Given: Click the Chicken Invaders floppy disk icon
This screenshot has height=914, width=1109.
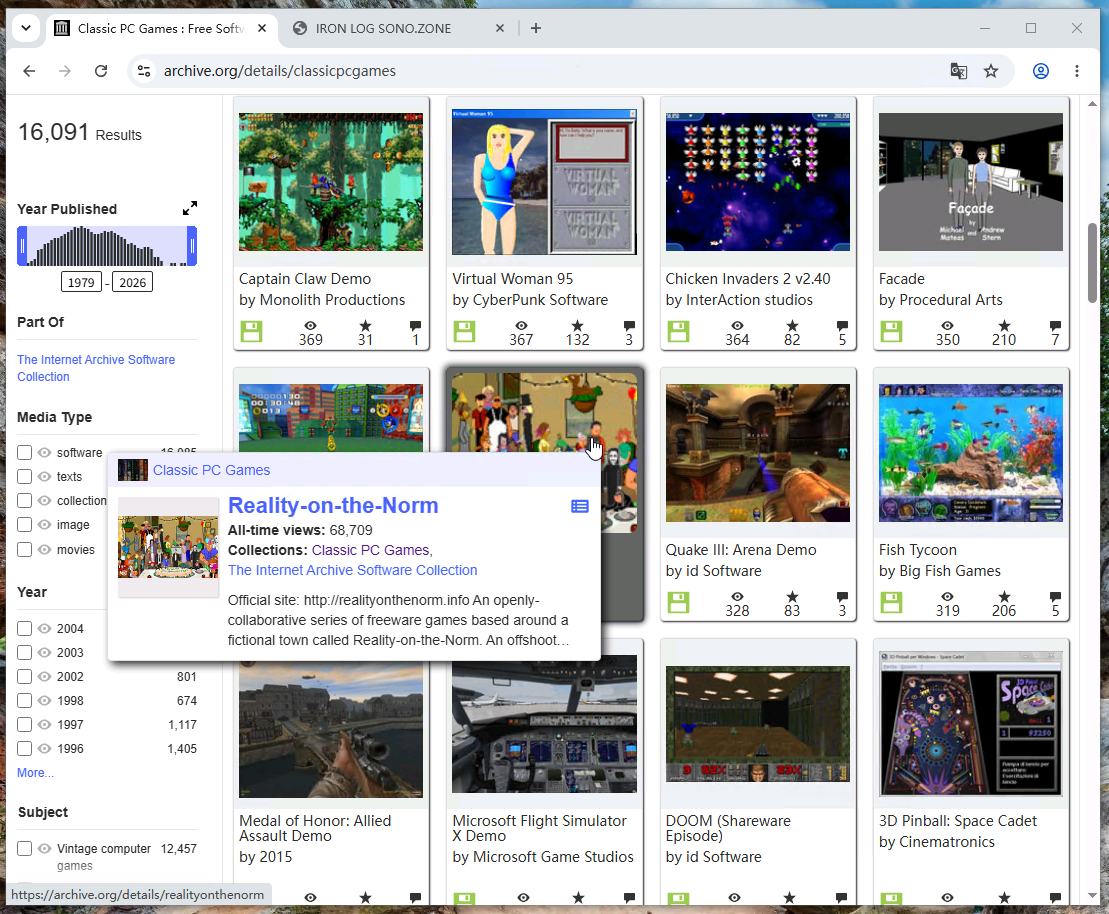Looking at the screenshot, I should [x=678, y=332].
